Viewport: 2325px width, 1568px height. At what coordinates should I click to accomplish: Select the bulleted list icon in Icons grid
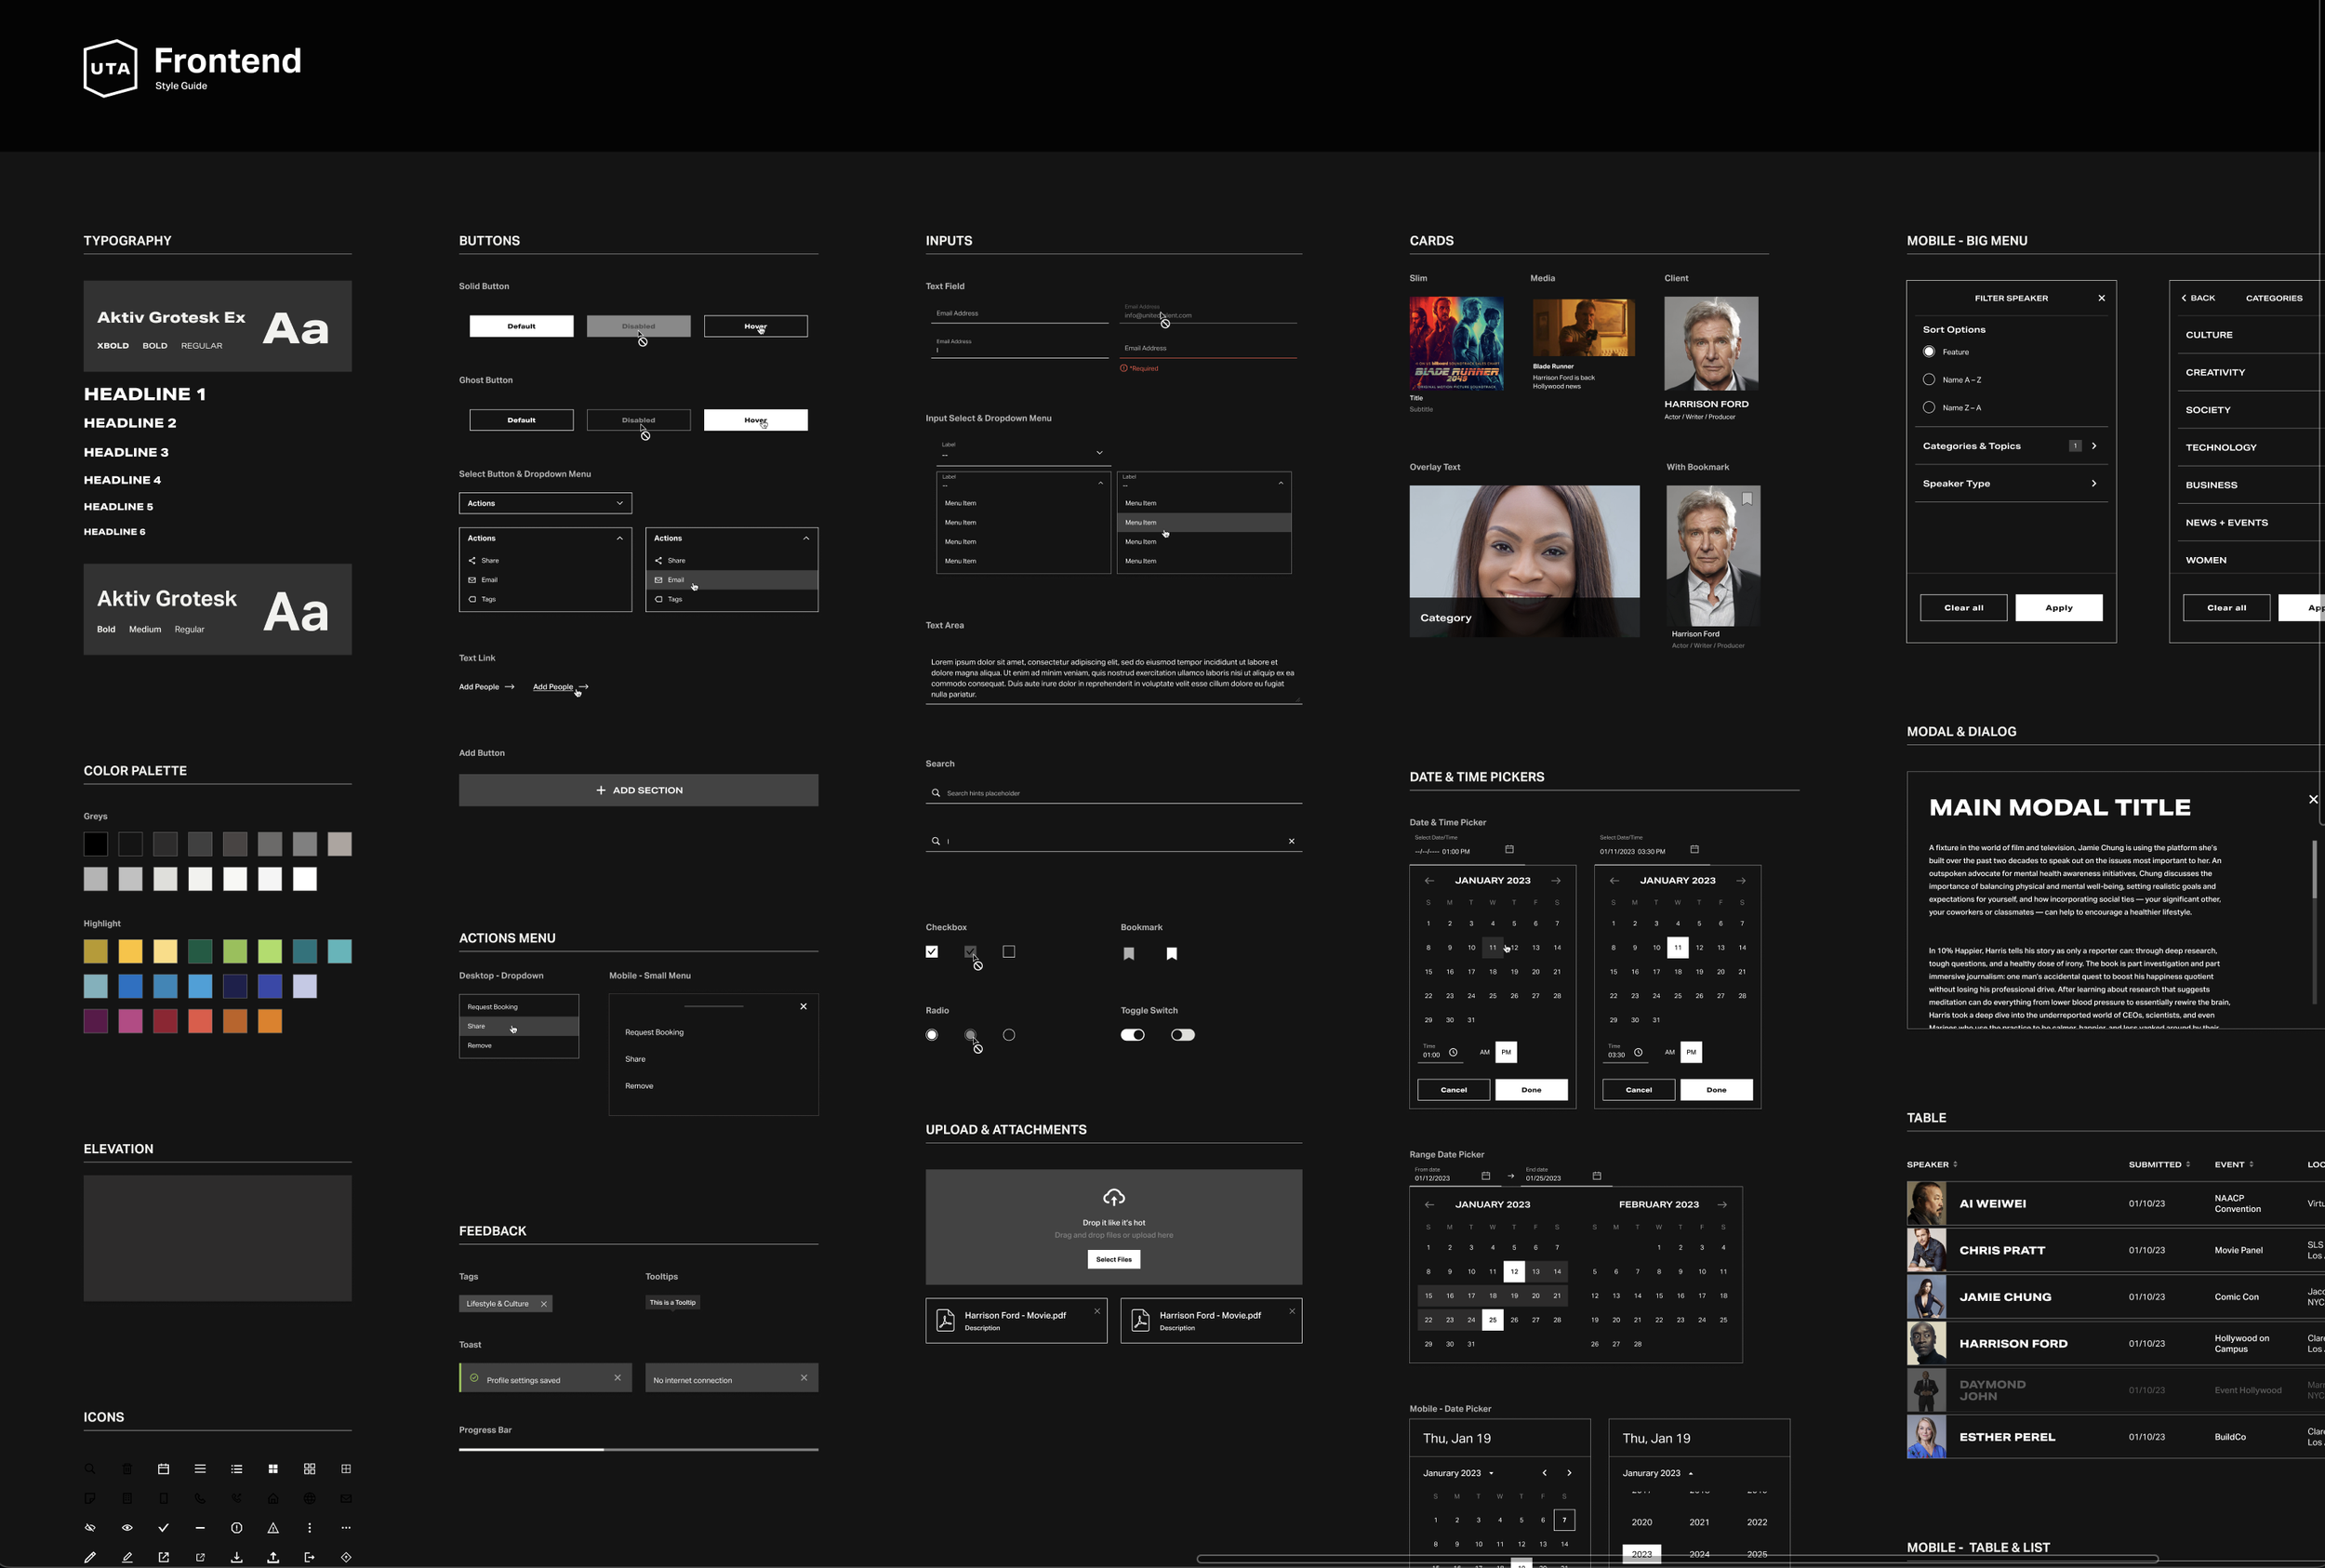237,1469
